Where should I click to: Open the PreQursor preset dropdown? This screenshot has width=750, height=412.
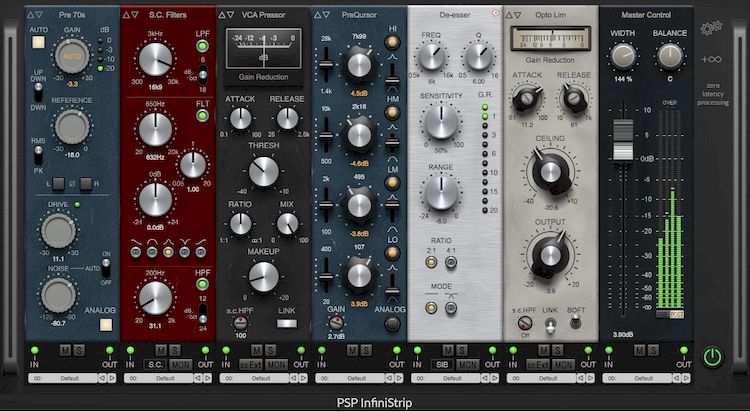350,378
